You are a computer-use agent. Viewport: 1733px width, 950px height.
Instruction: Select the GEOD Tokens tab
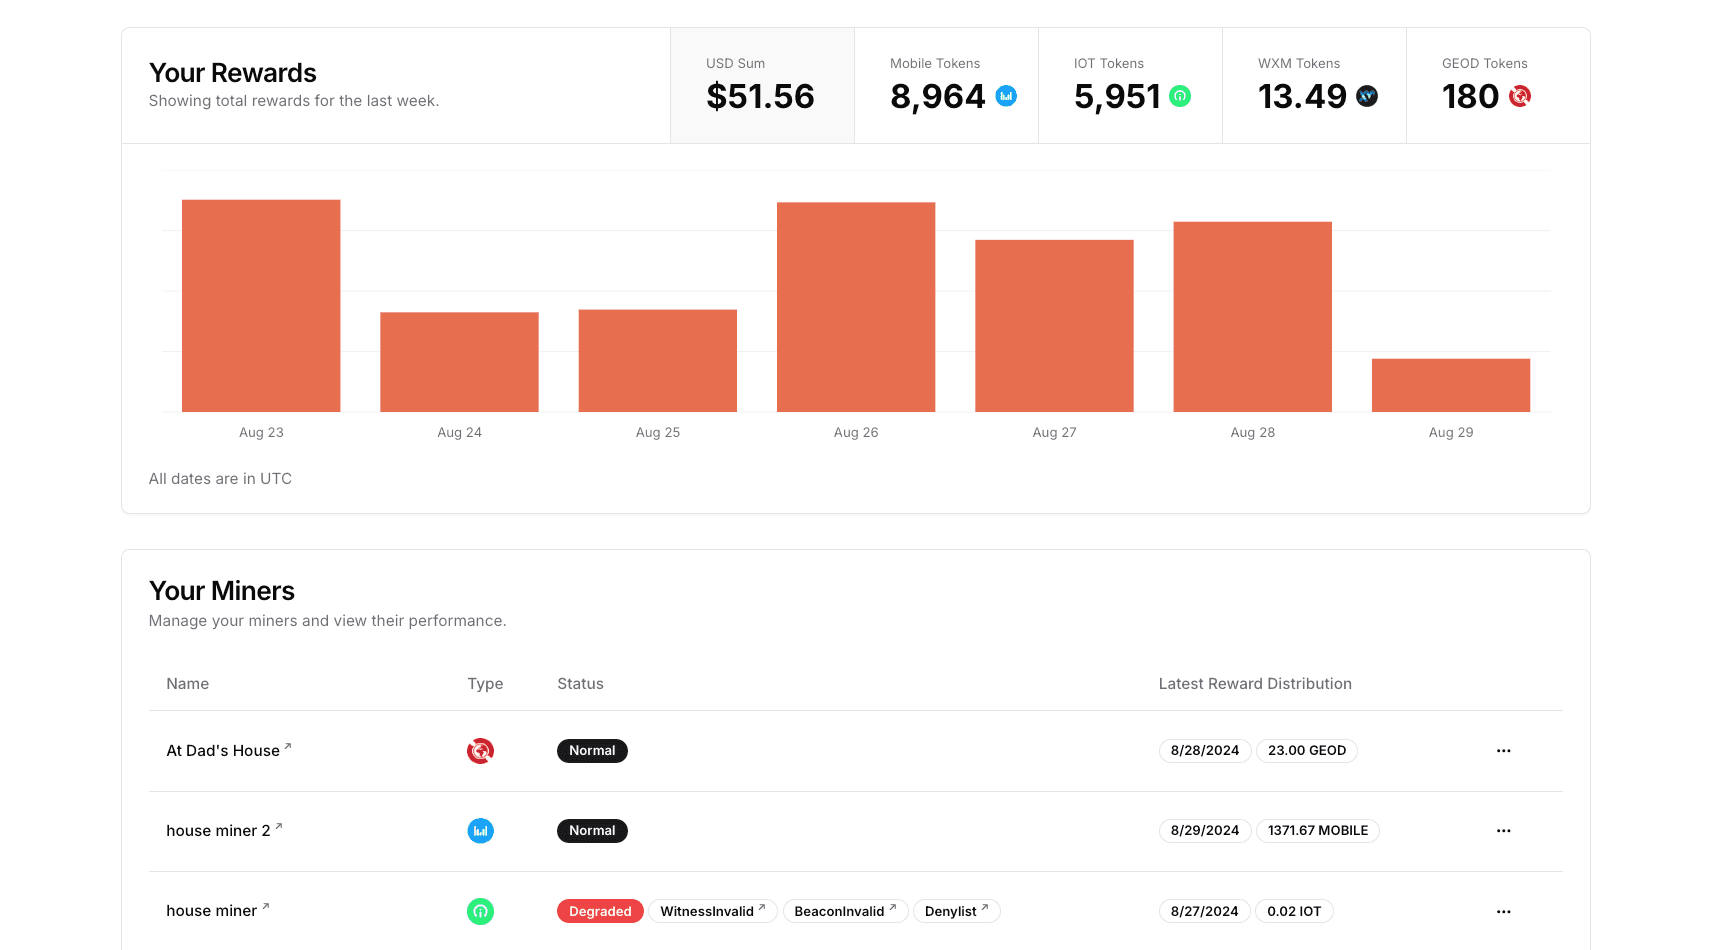[1498, 86]
